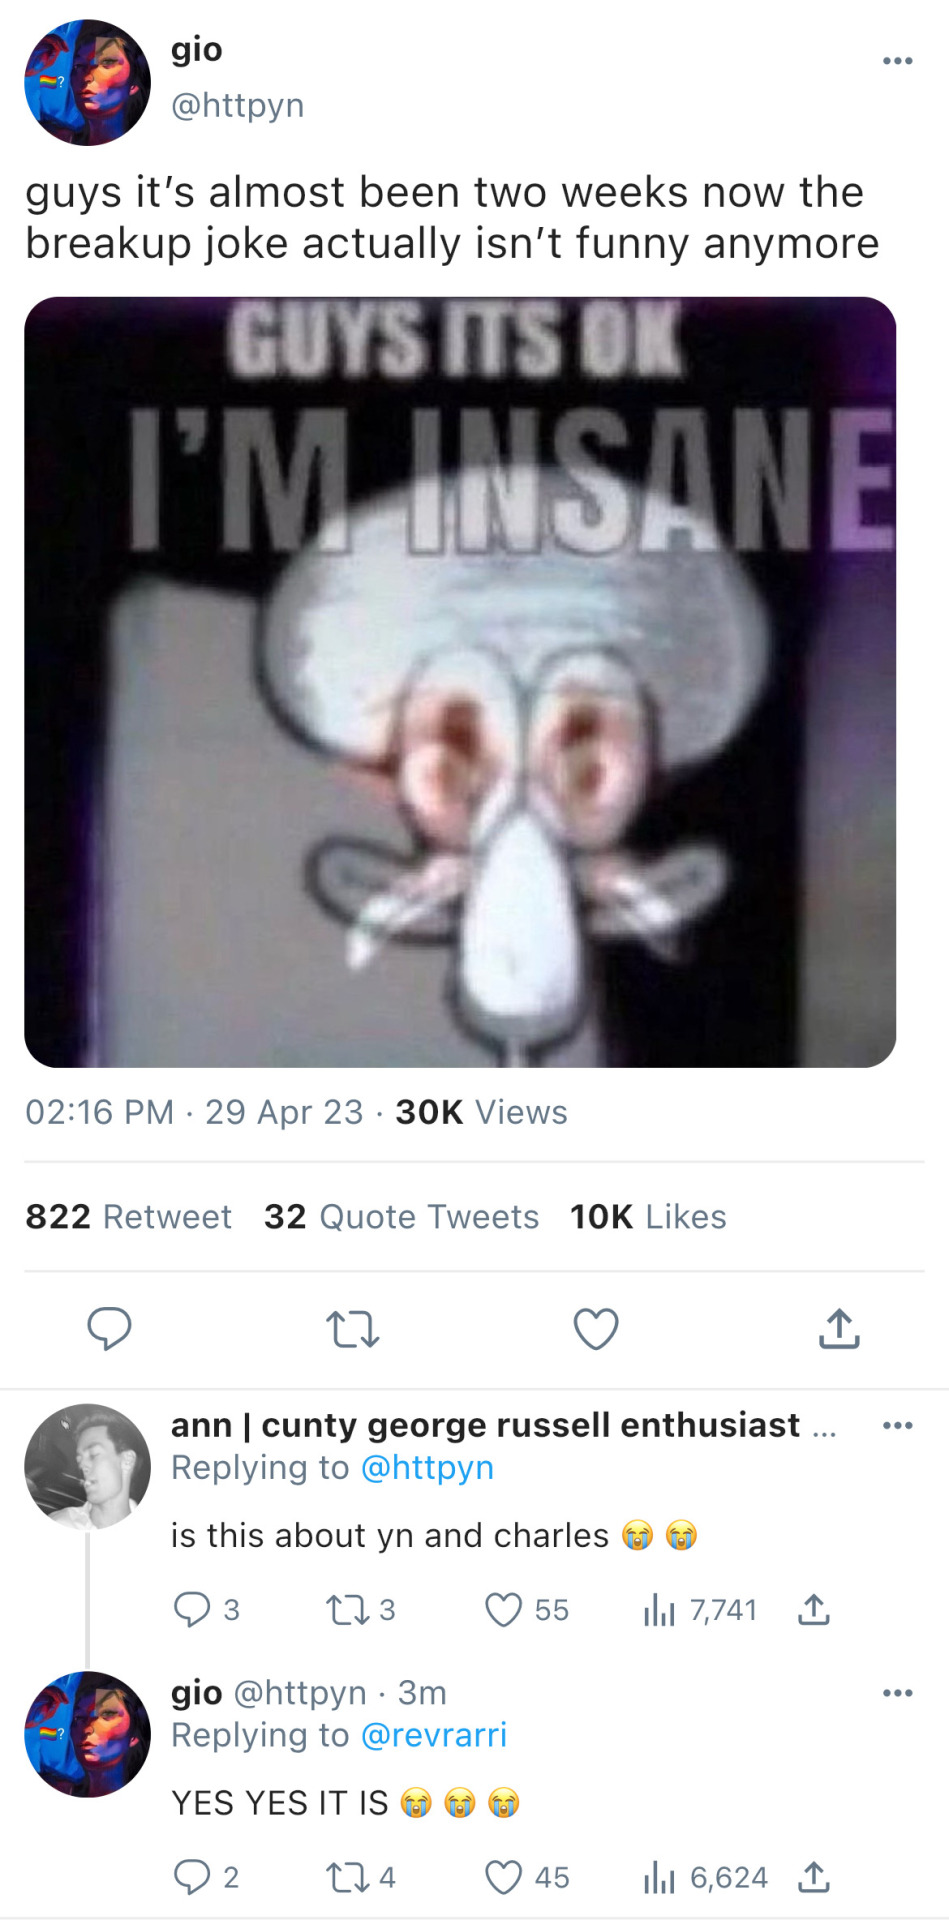Image resolution: width=949 pixels, height=1920 pixels.
Task: Open the @revrarri mention link
Action: pyautogui.click(x=433, y=1735)
